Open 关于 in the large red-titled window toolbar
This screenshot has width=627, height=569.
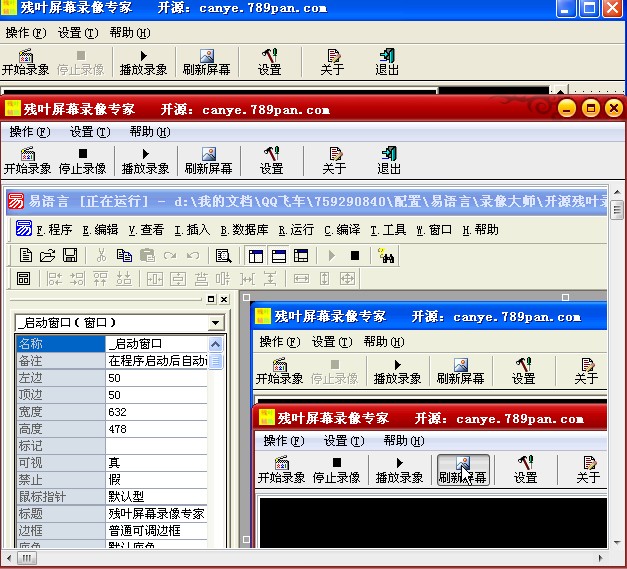click(334, 160)
